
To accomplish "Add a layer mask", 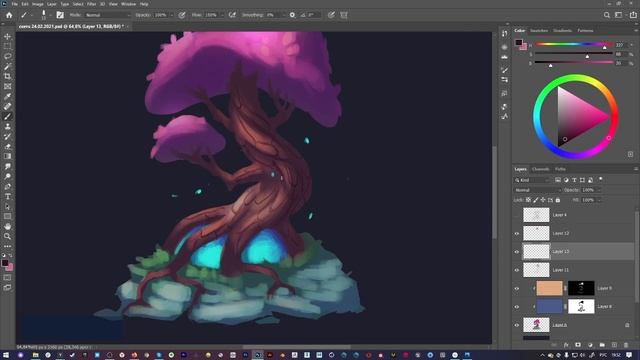I will 578,345.
